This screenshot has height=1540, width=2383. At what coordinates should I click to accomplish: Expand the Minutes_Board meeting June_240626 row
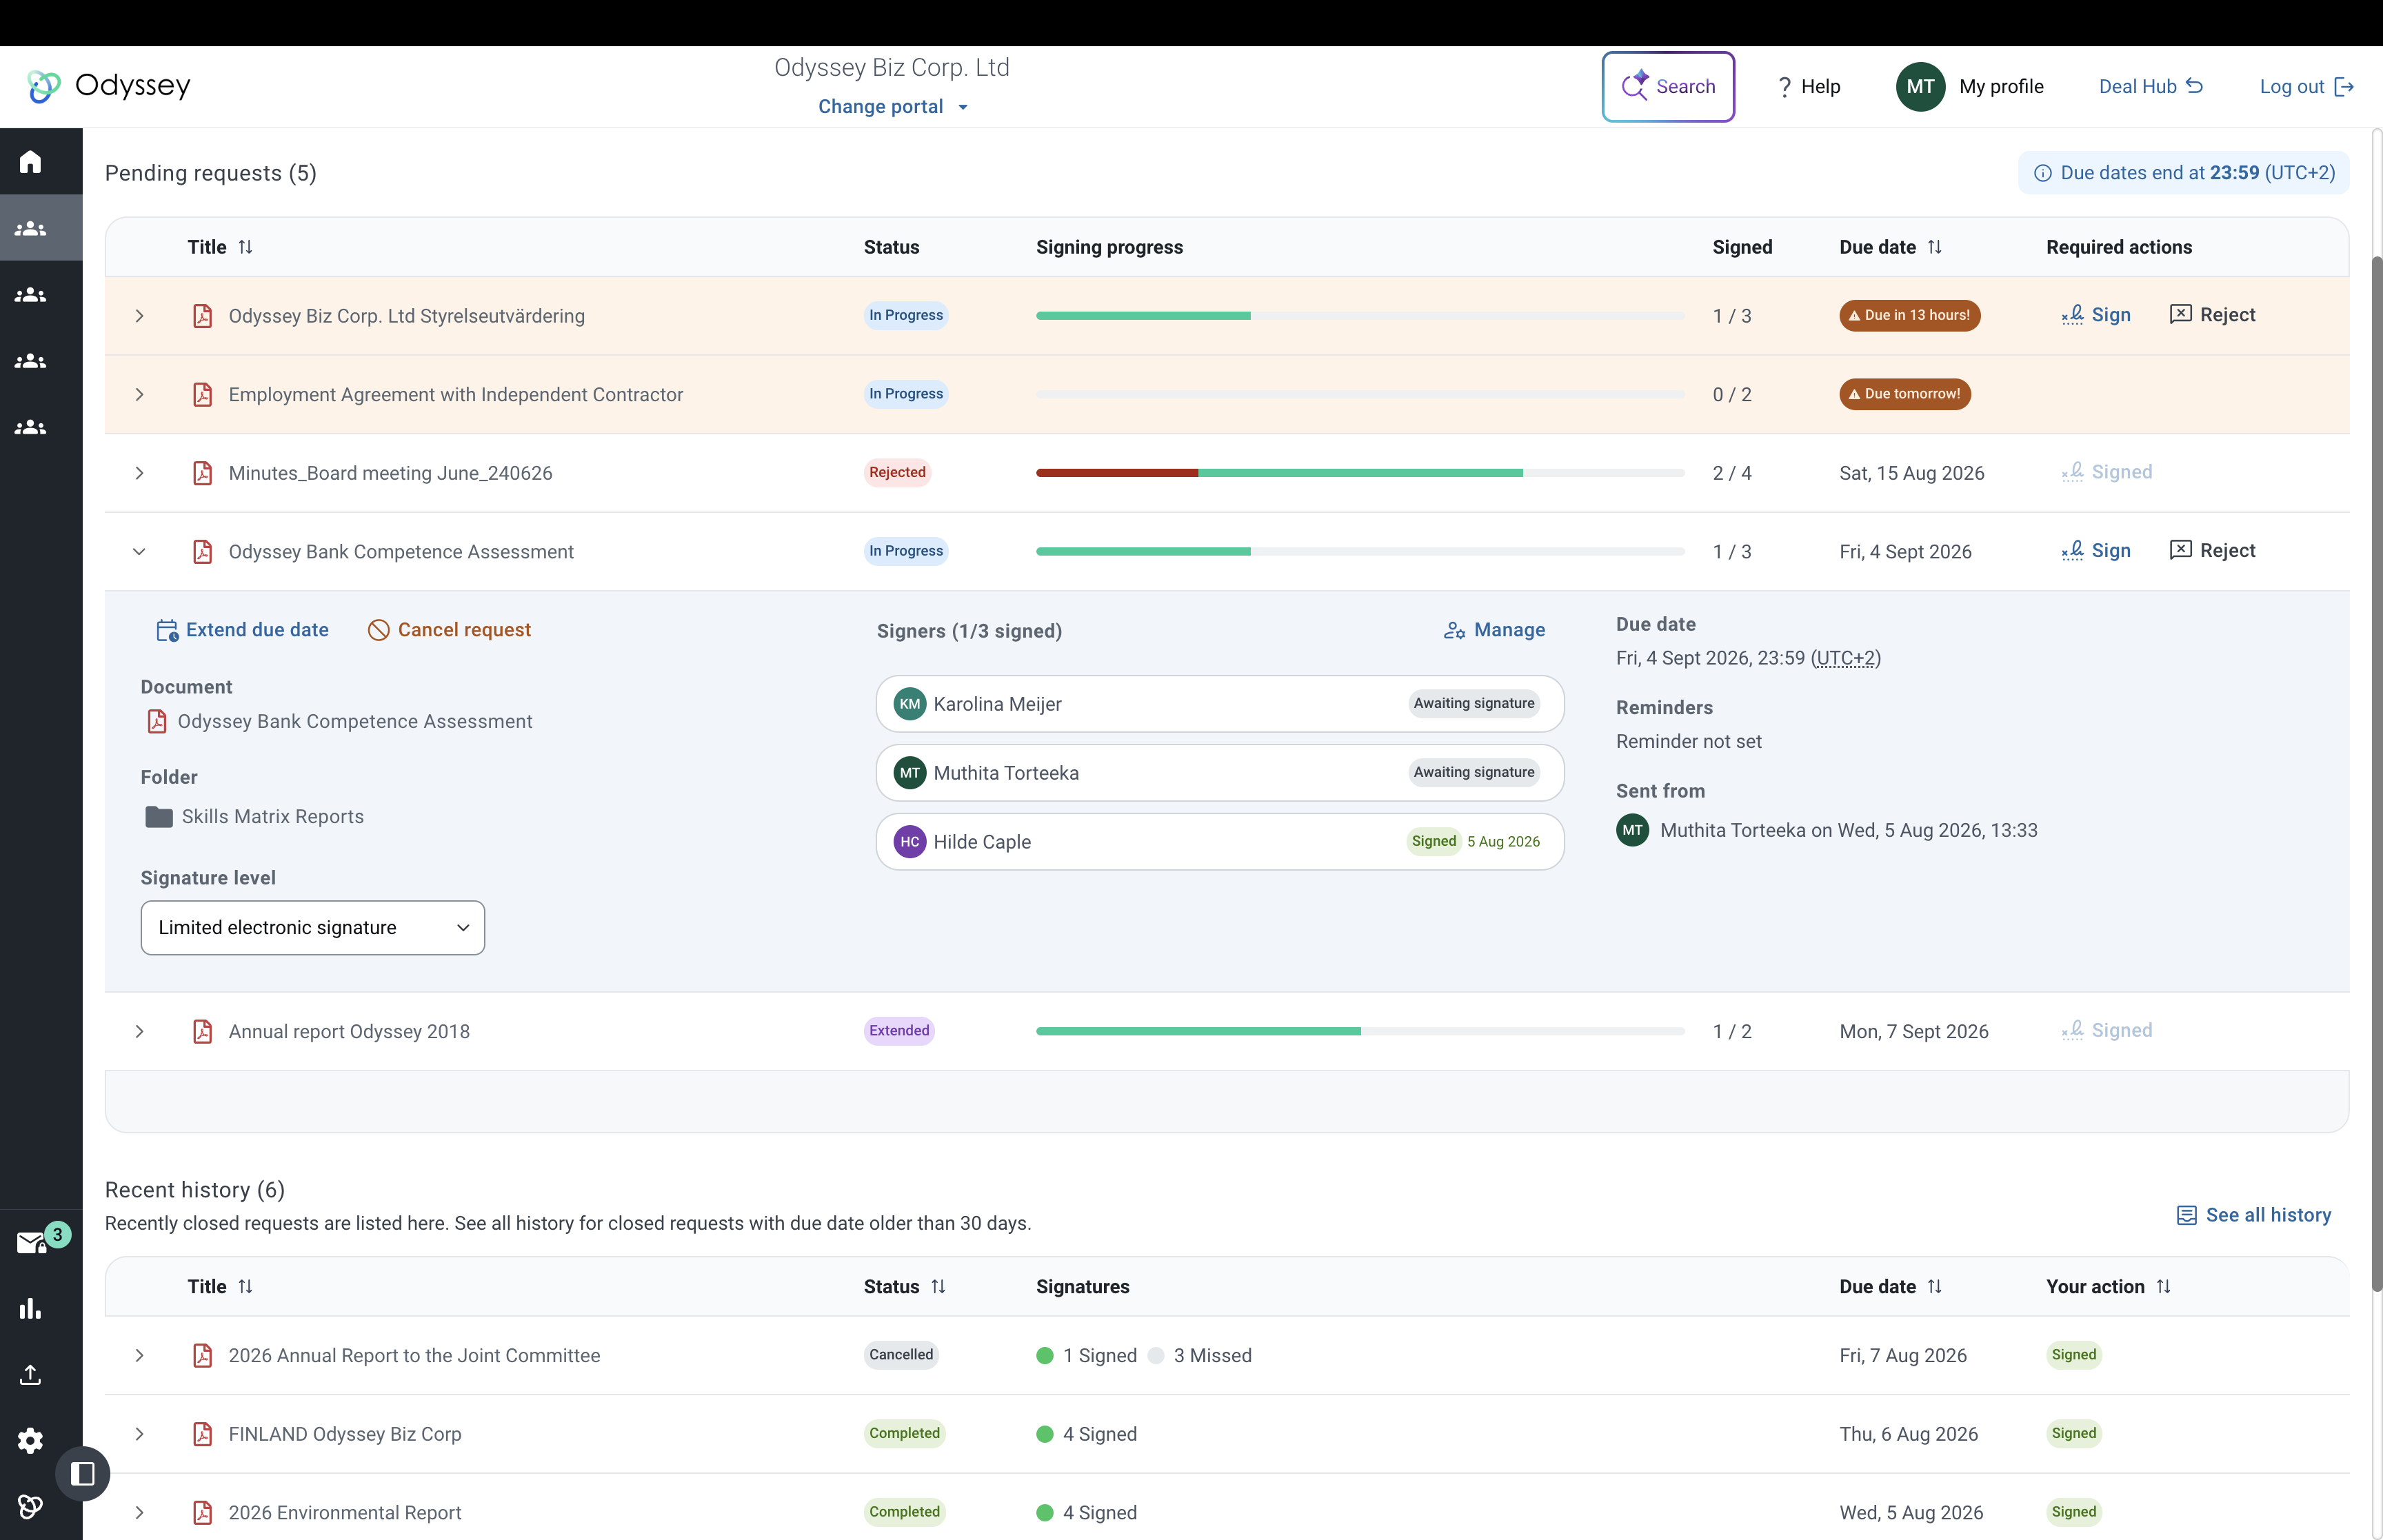point(139,473)
